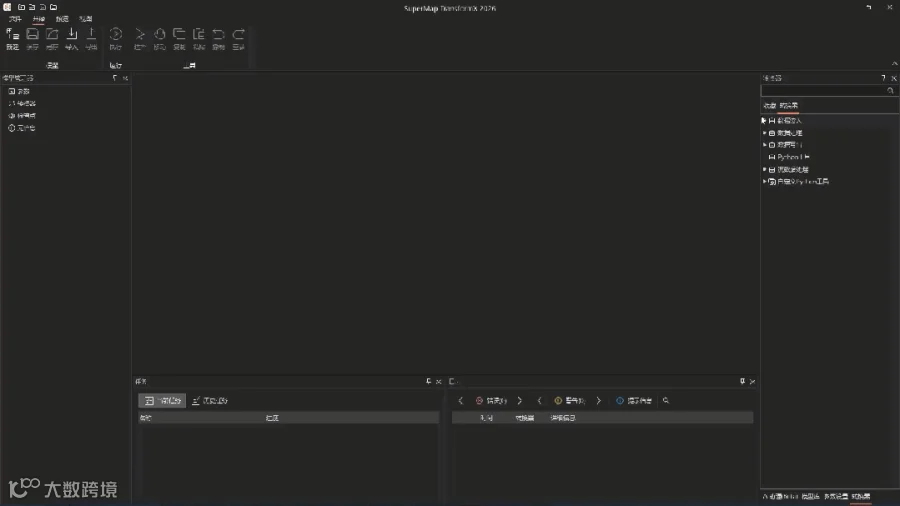Click the question-mark help icon on right panel

pyautogui.click(x=883, y=78)
